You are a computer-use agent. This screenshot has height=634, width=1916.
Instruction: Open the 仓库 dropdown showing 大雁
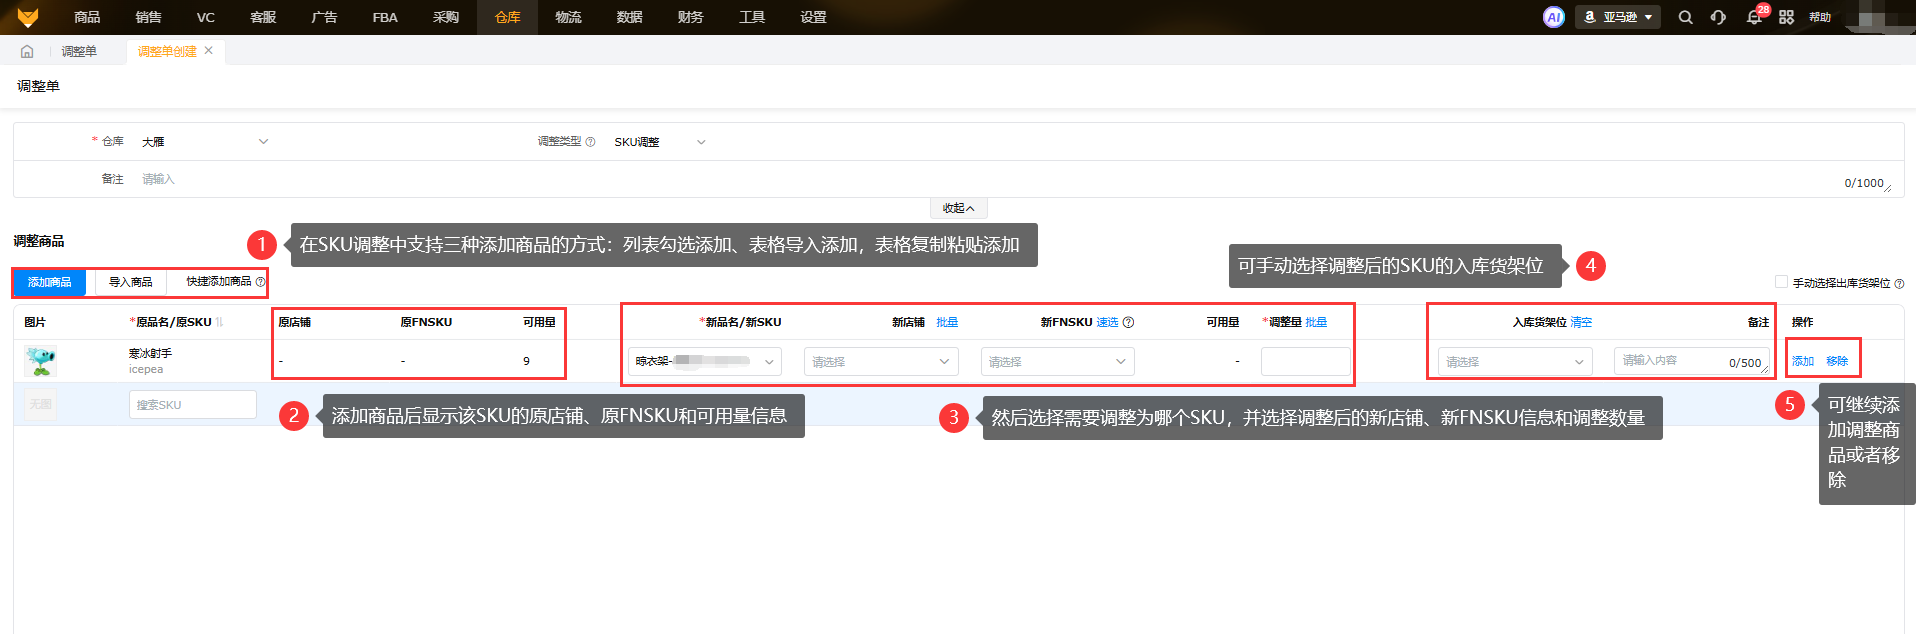205,142
